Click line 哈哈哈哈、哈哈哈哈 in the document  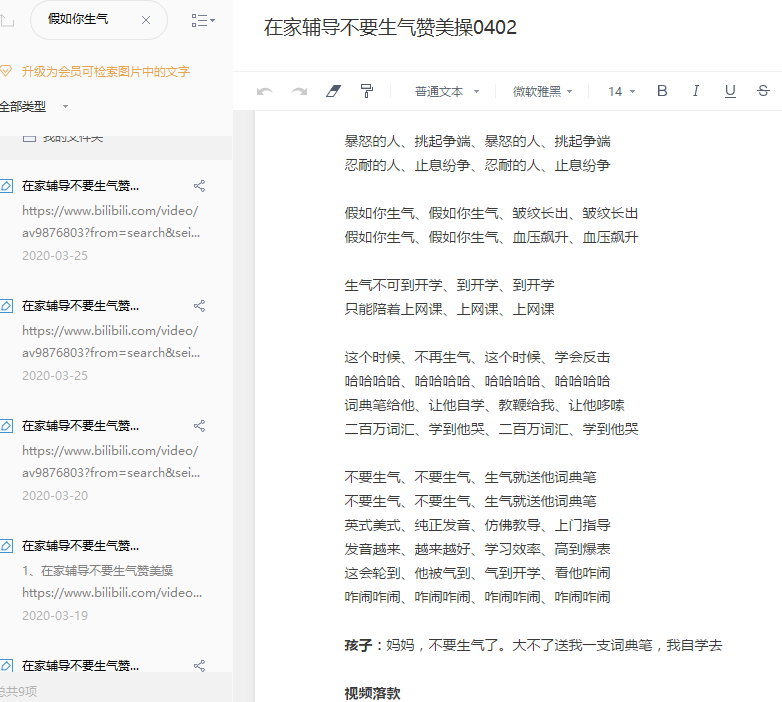477,381
